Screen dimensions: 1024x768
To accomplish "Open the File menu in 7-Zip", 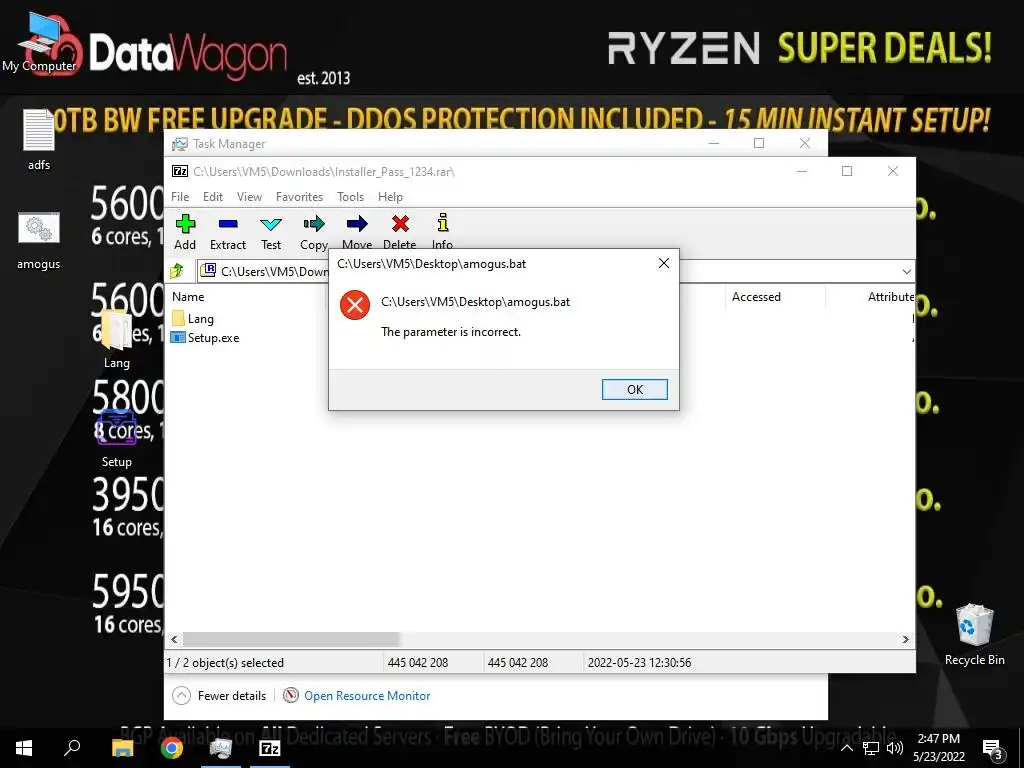I will pyautogui.click(x=180, y=197).
